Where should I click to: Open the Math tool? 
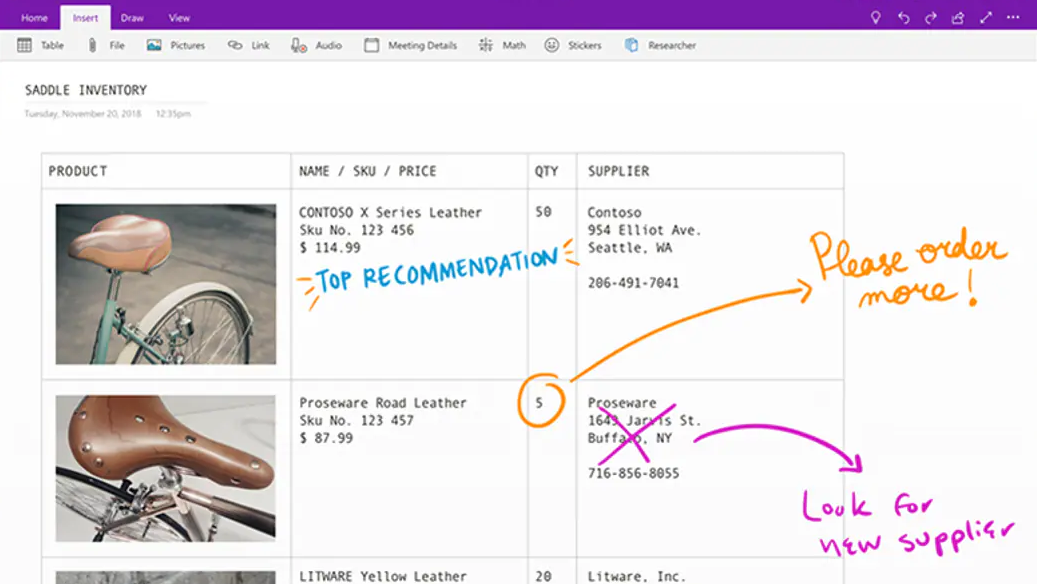[x=501, y=44]
